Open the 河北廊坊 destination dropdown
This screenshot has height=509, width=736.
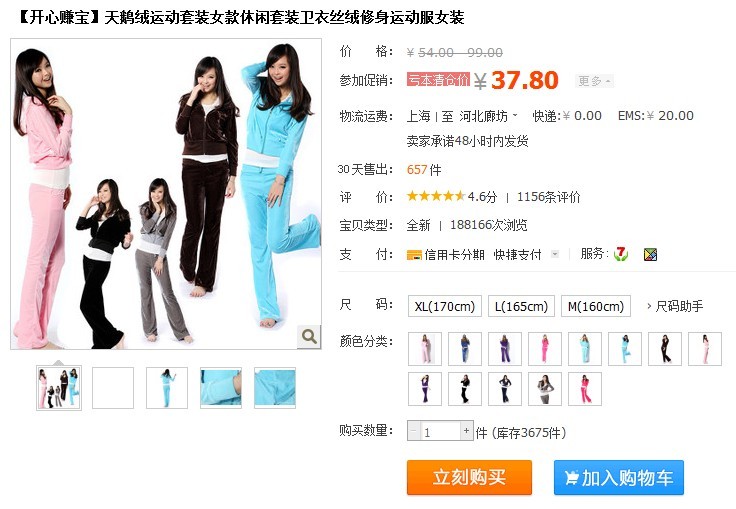click(488, 116)
